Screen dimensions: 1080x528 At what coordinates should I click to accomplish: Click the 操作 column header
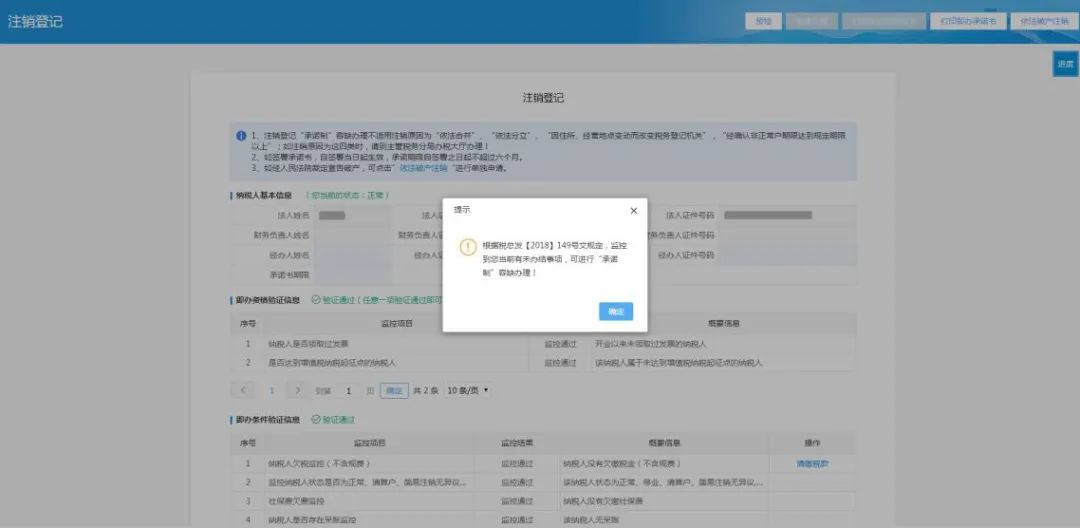812,443
